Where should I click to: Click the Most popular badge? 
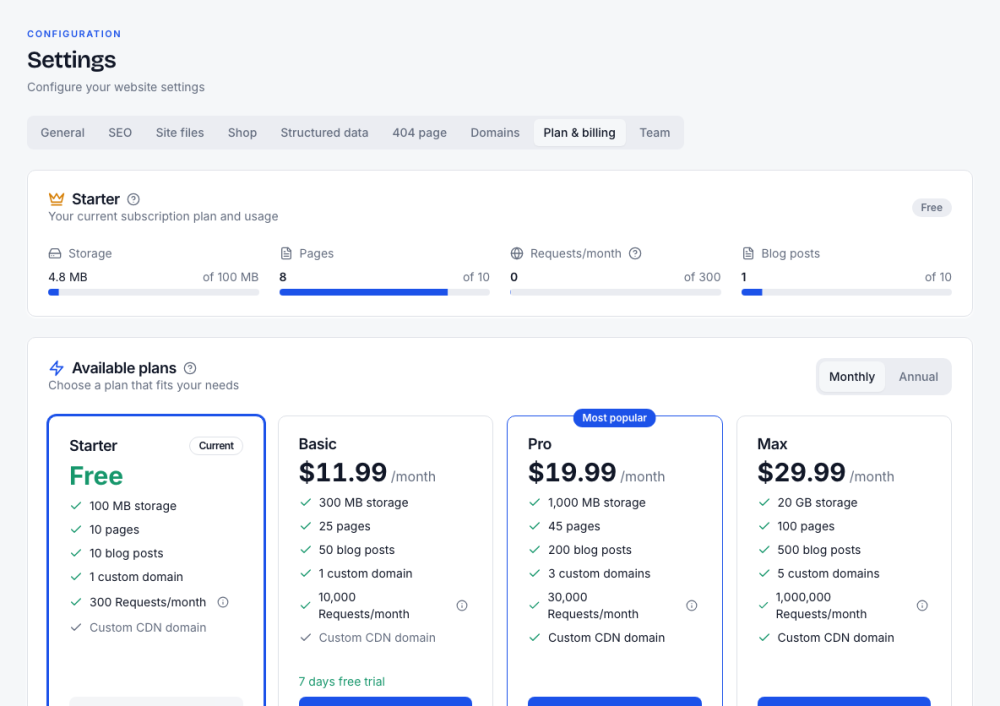[x=614, y=418]
